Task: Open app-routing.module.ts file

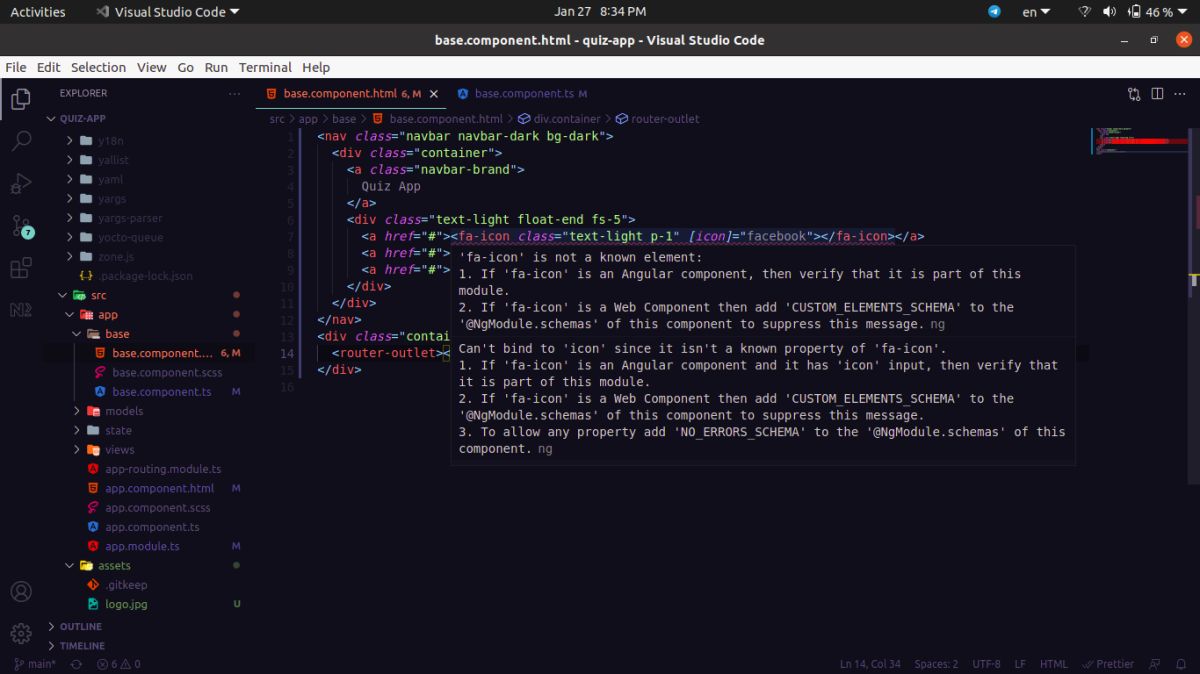Action: [x=163, y=469]
